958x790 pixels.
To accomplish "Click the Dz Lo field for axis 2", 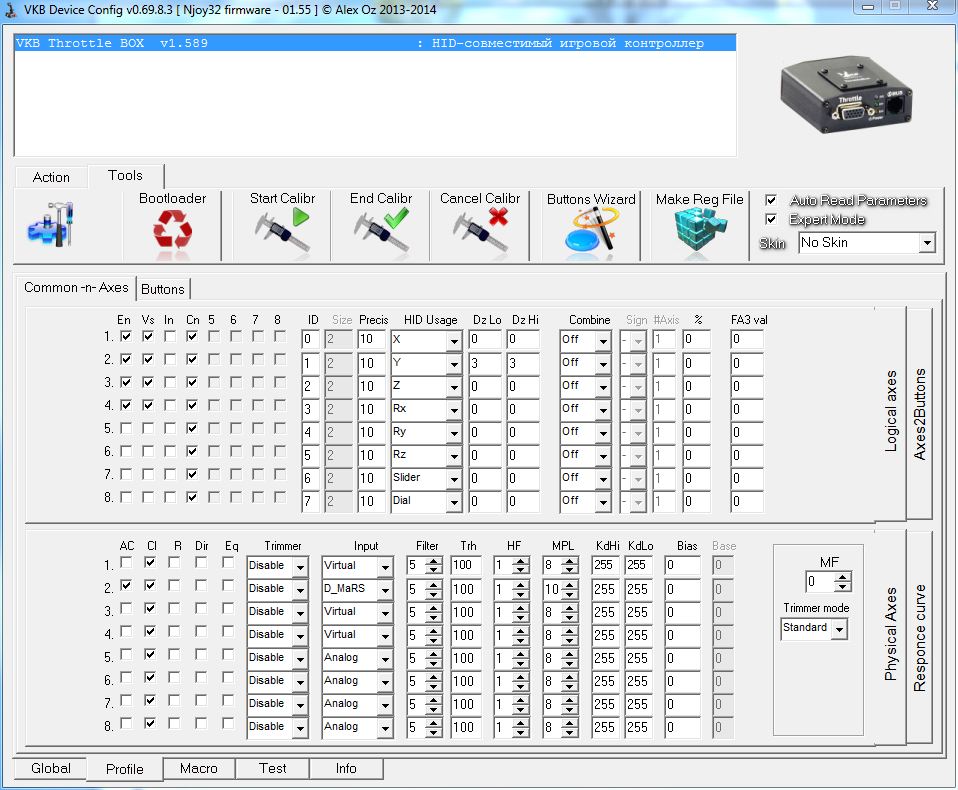I will (x=484, y=363).
